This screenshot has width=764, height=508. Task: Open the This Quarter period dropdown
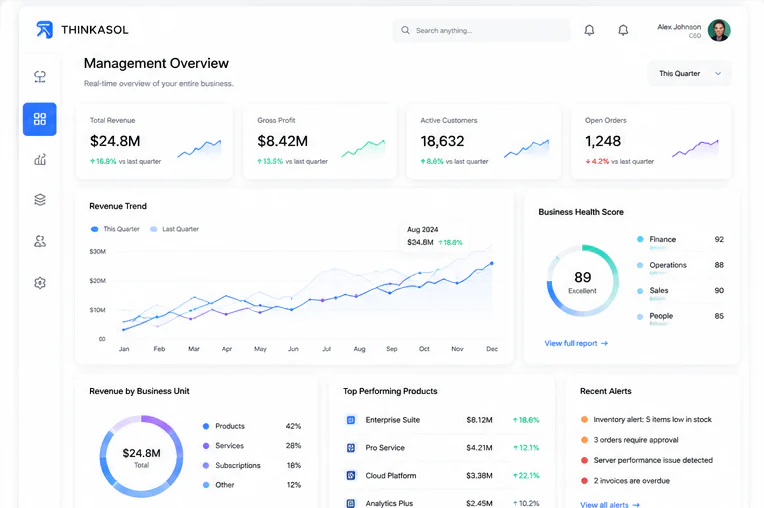coord(689,74)
